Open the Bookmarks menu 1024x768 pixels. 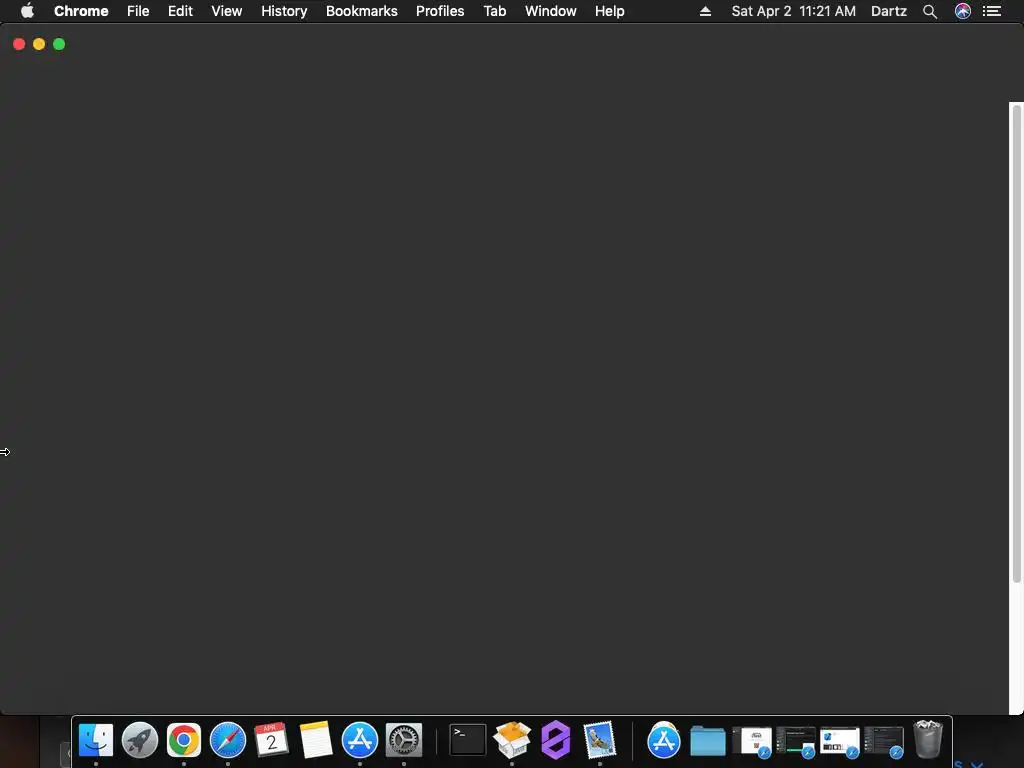(362, 11)
